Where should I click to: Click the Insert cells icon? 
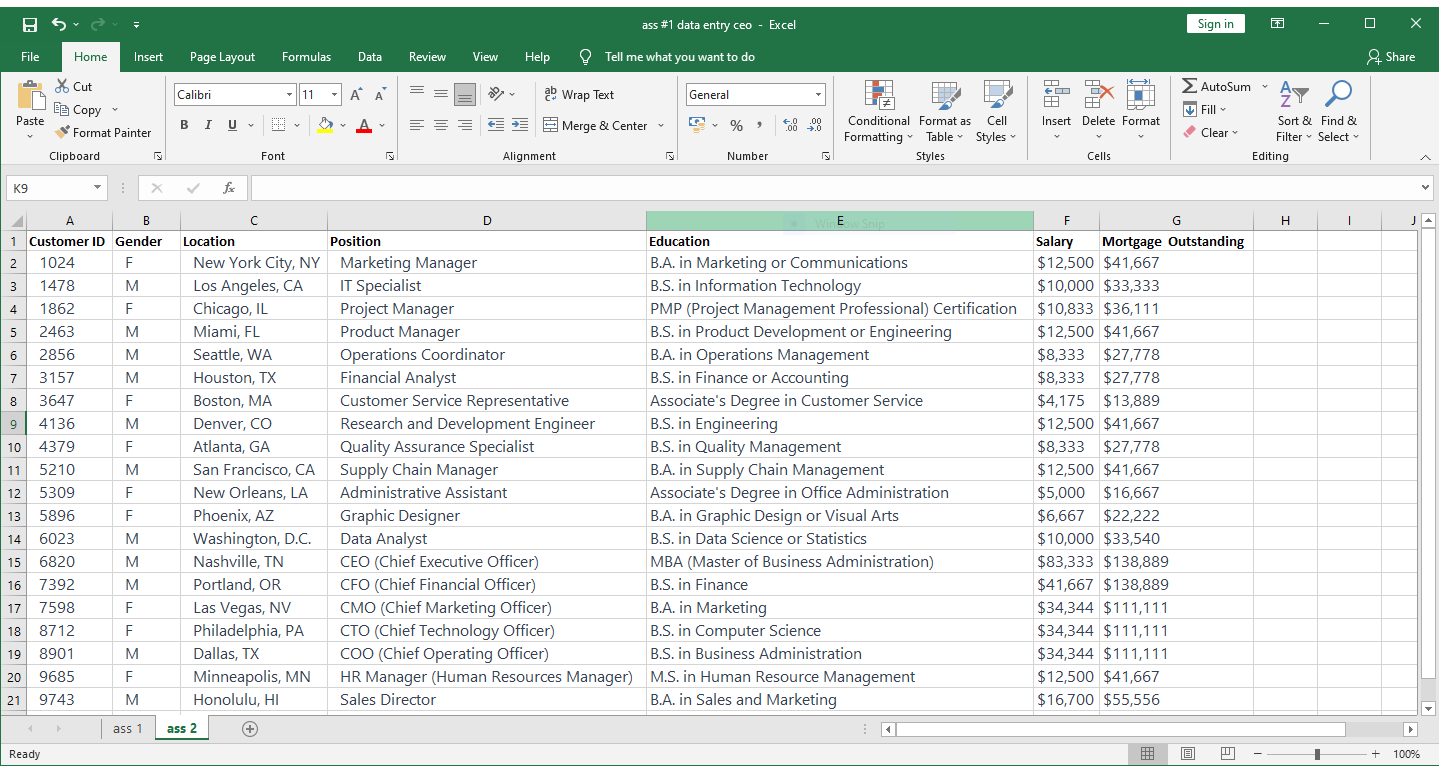pos(1056,96)
